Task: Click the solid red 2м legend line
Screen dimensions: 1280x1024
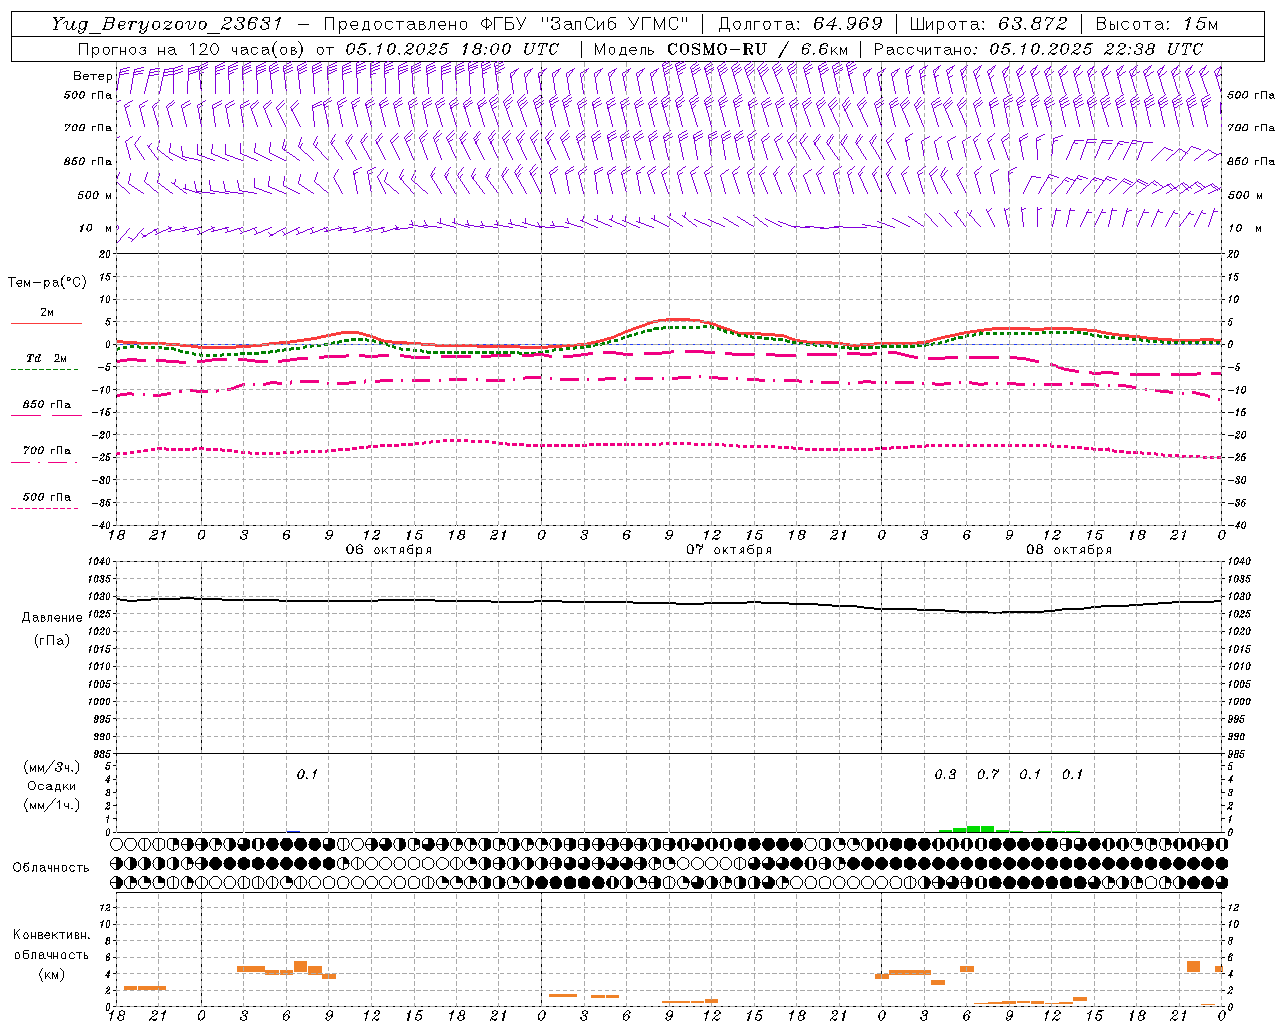Action: (46, 323)
